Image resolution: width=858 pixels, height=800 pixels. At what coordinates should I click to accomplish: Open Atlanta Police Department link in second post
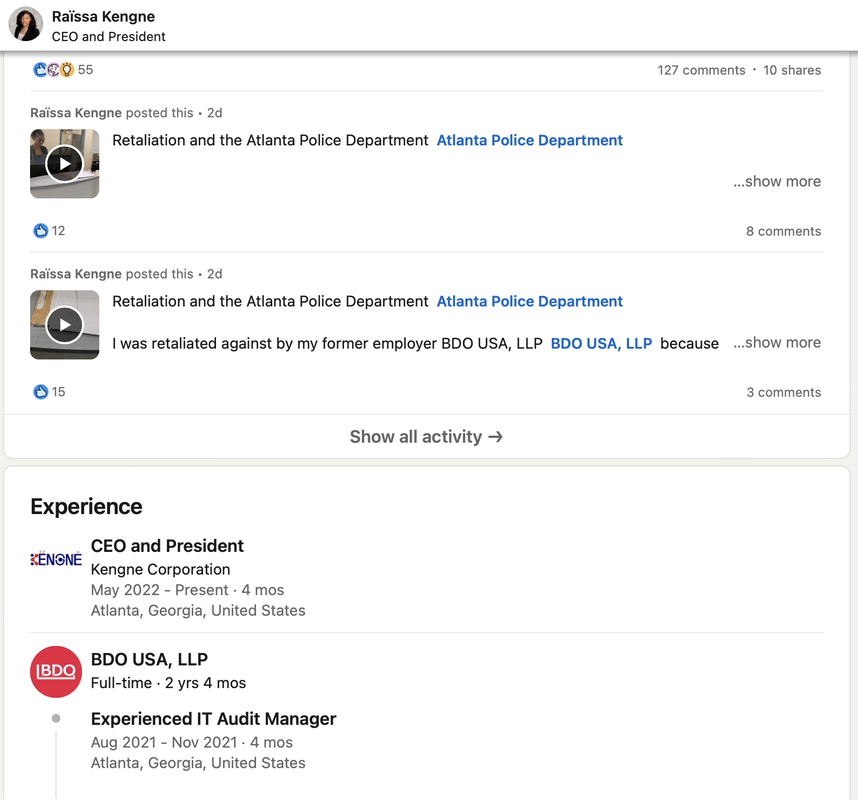(x=530, y=302)
